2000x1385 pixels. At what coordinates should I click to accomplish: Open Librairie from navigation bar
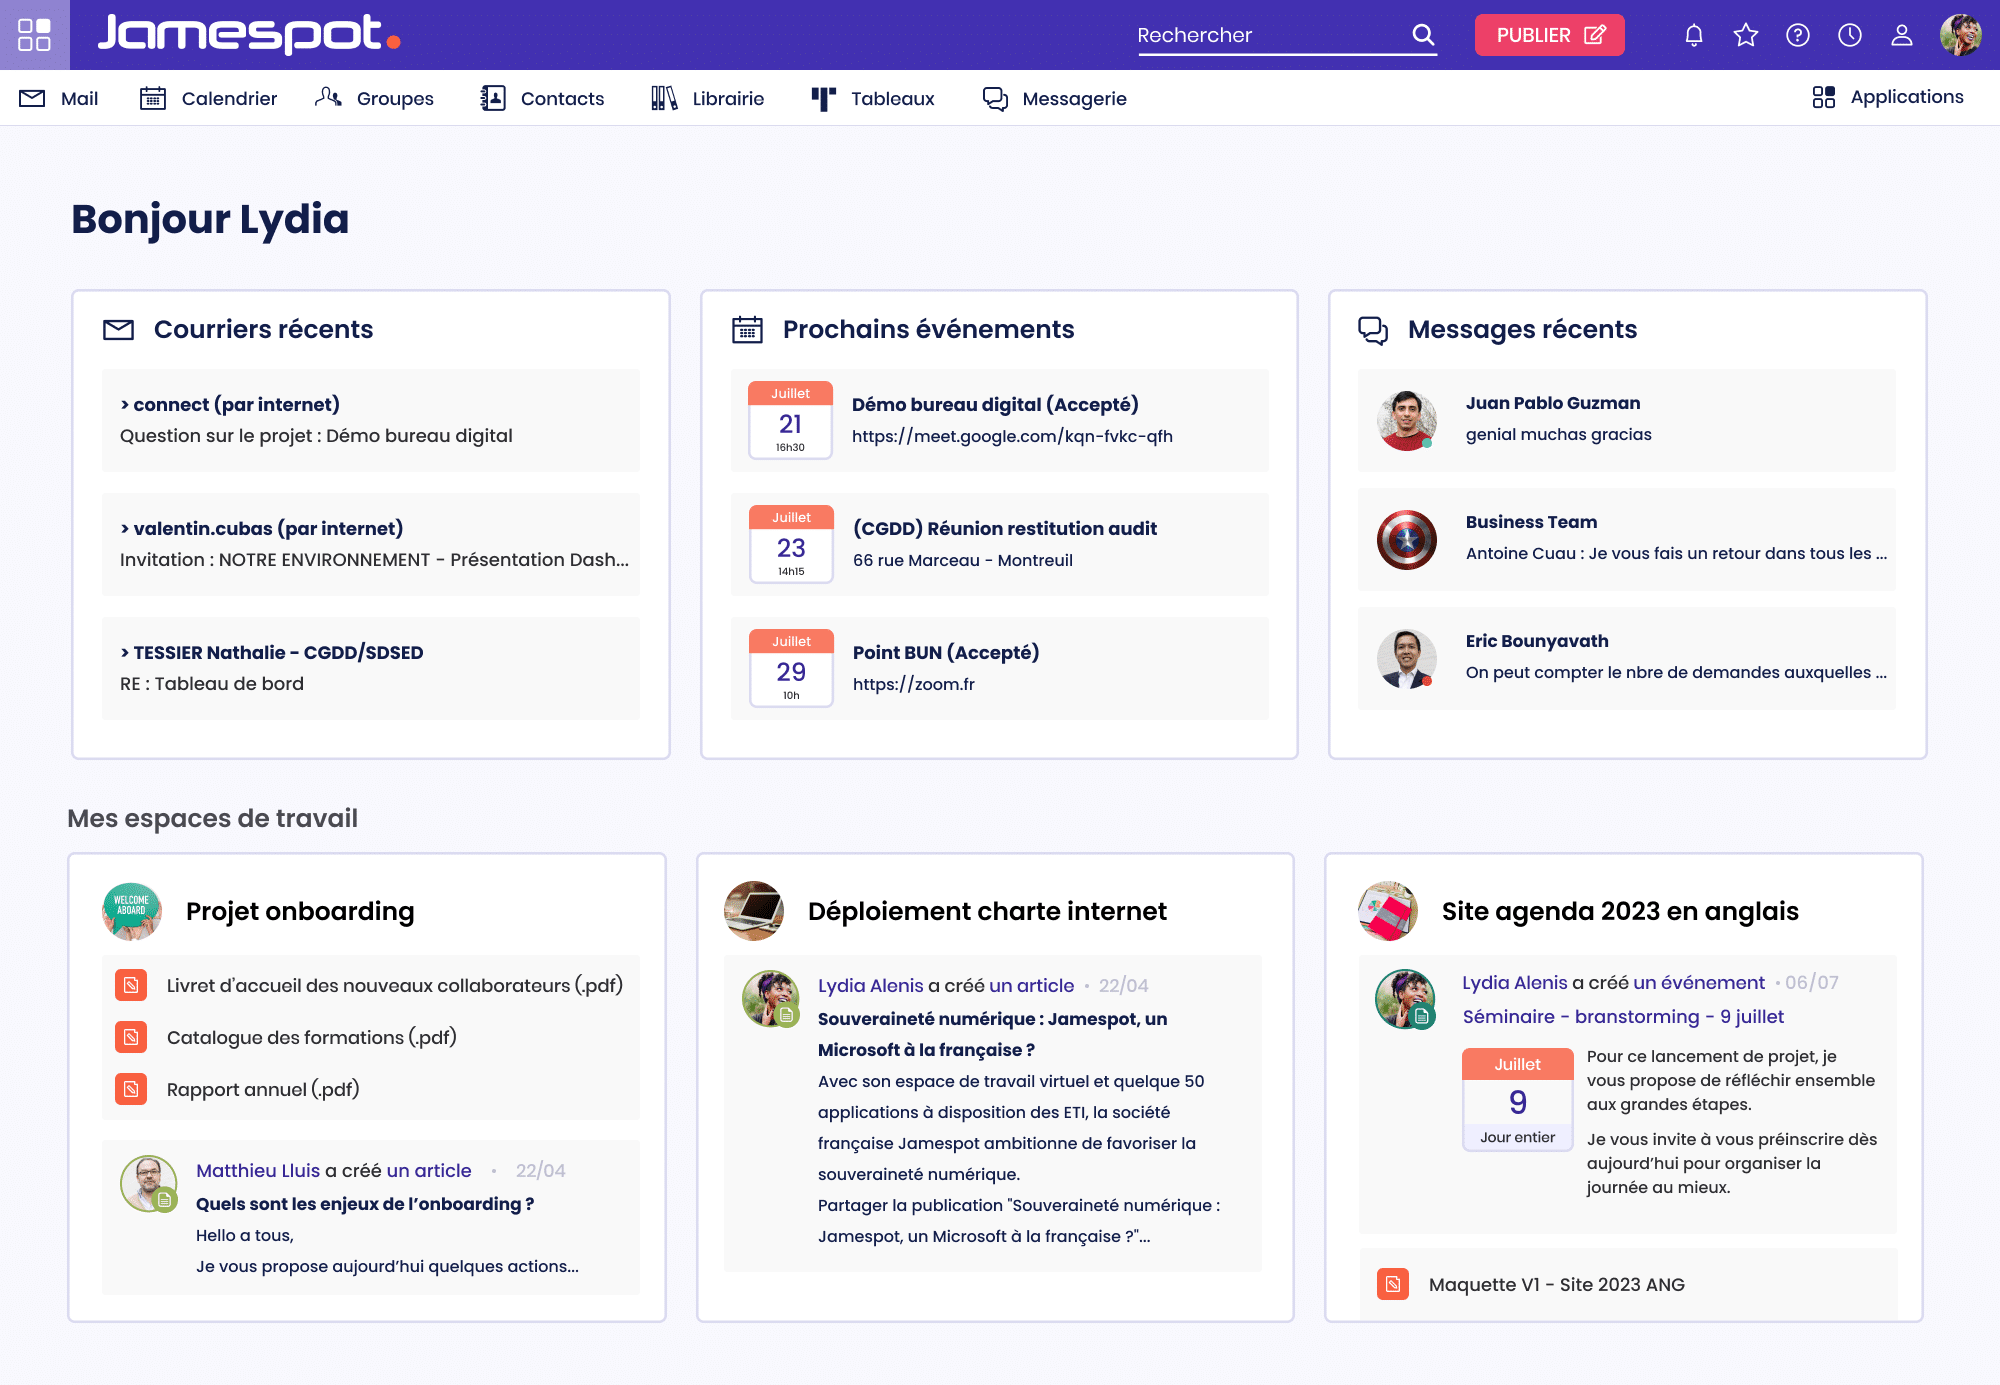[707, 98]
